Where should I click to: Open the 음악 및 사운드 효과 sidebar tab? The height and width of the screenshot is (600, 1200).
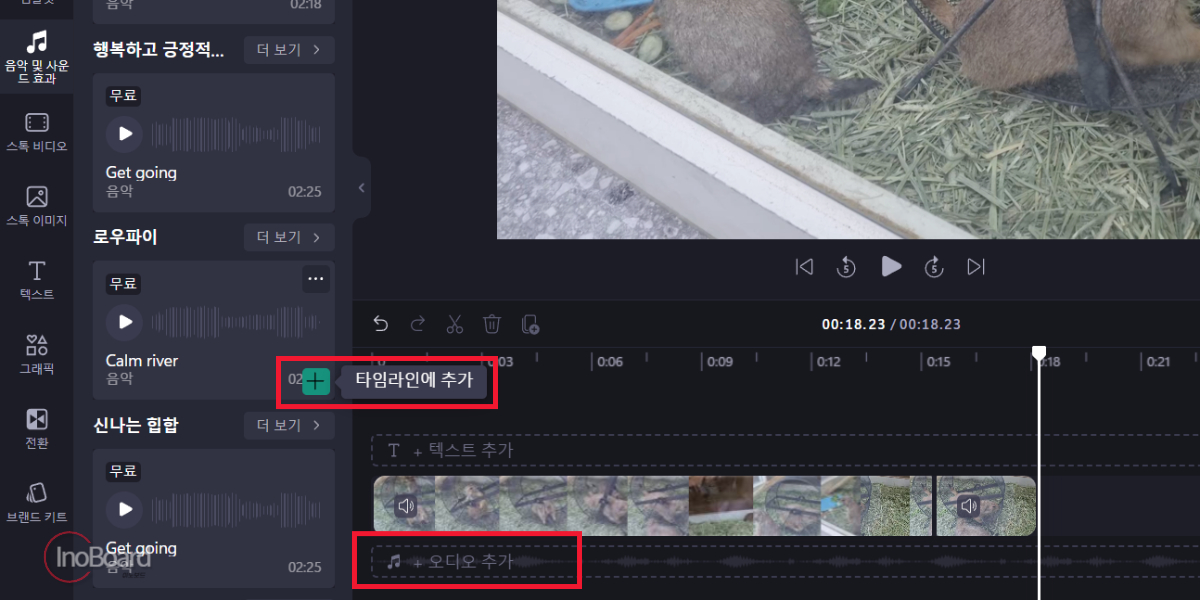point(36,57)
